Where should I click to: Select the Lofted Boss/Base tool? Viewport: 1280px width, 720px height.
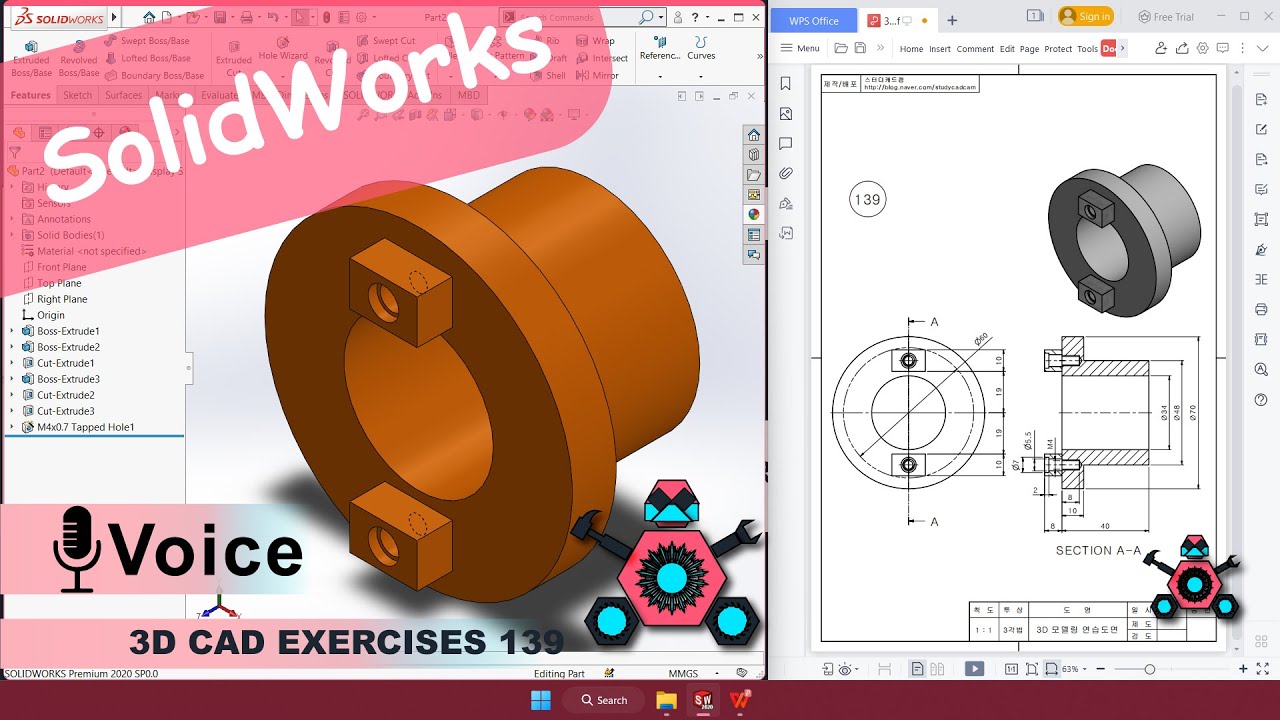pos(146,58)
